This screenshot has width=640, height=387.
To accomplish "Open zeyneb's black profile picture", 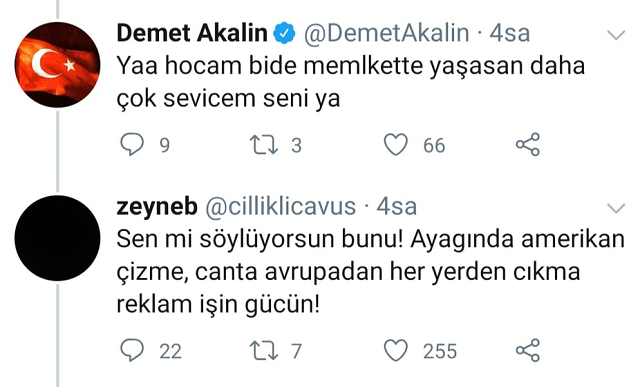I will click(x=58, y=238).
